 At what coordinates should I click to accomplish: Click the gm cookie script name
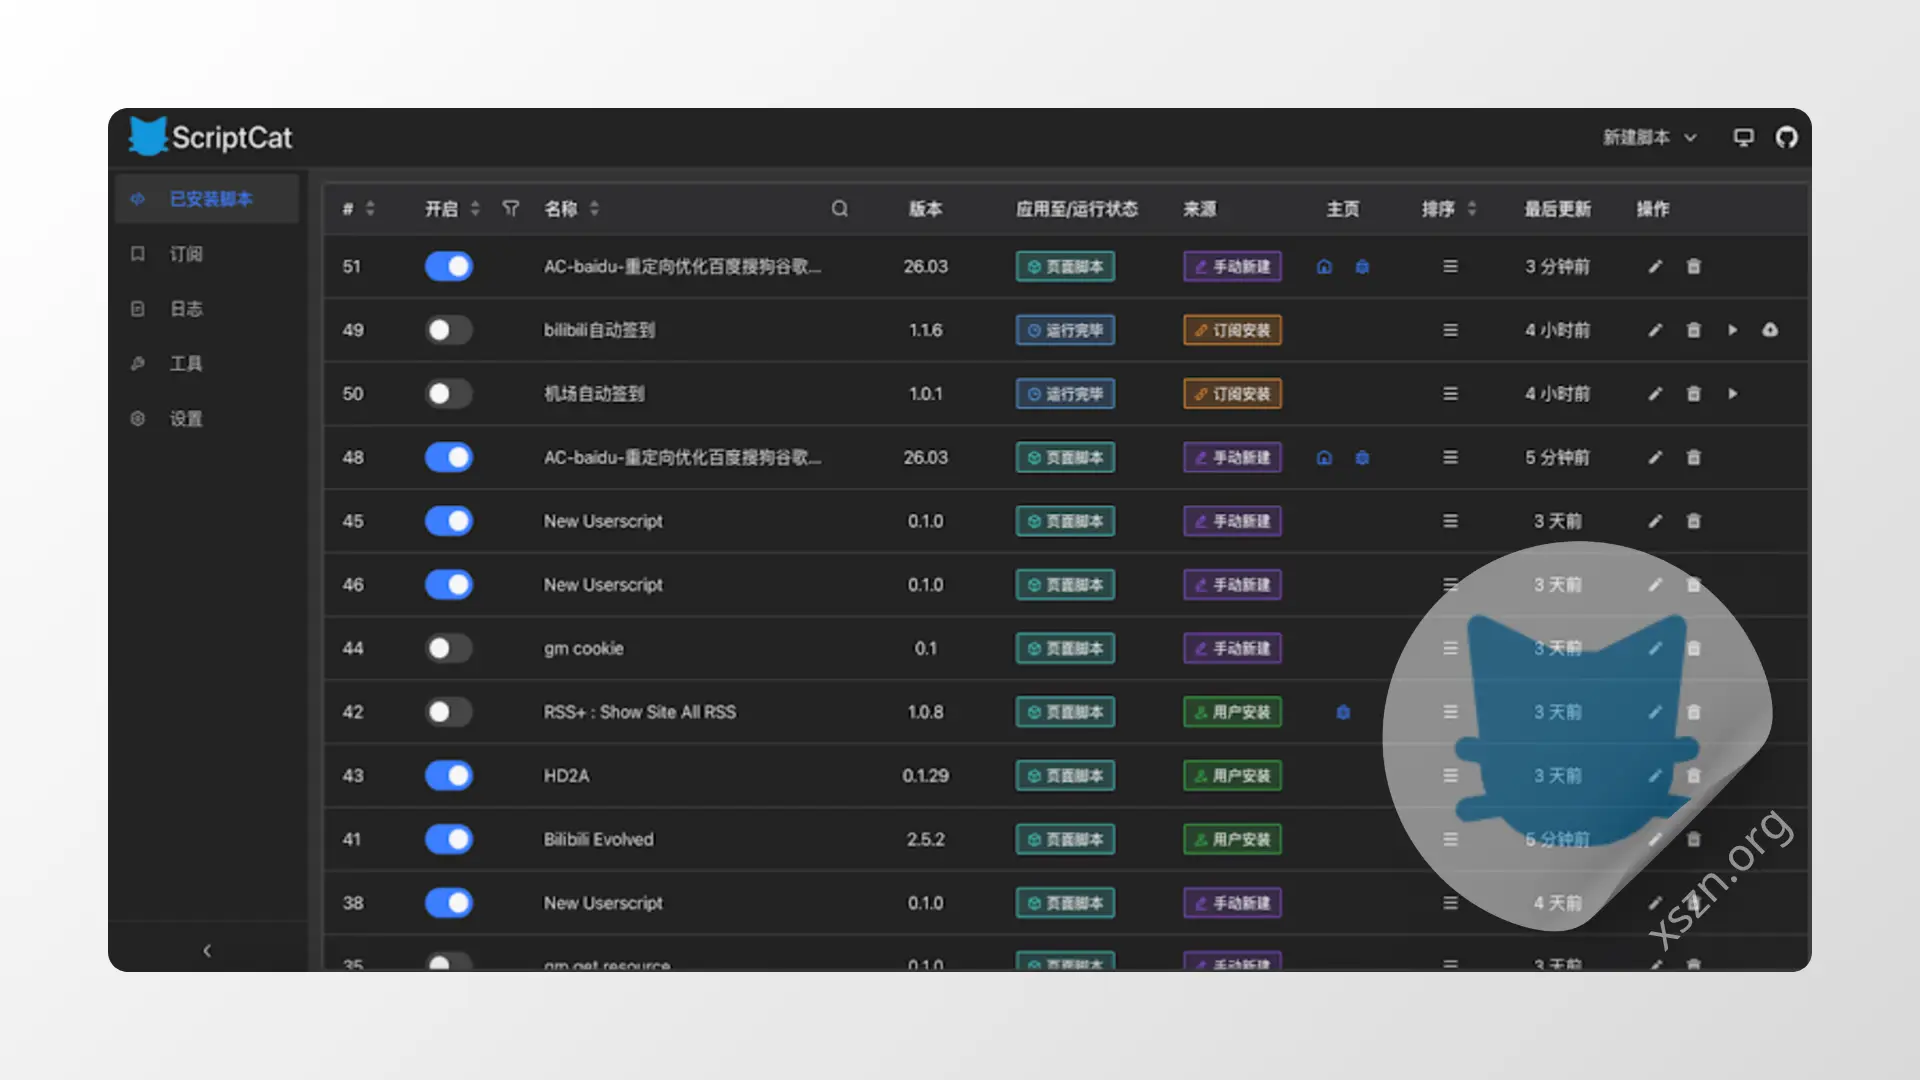pos(583,649)
